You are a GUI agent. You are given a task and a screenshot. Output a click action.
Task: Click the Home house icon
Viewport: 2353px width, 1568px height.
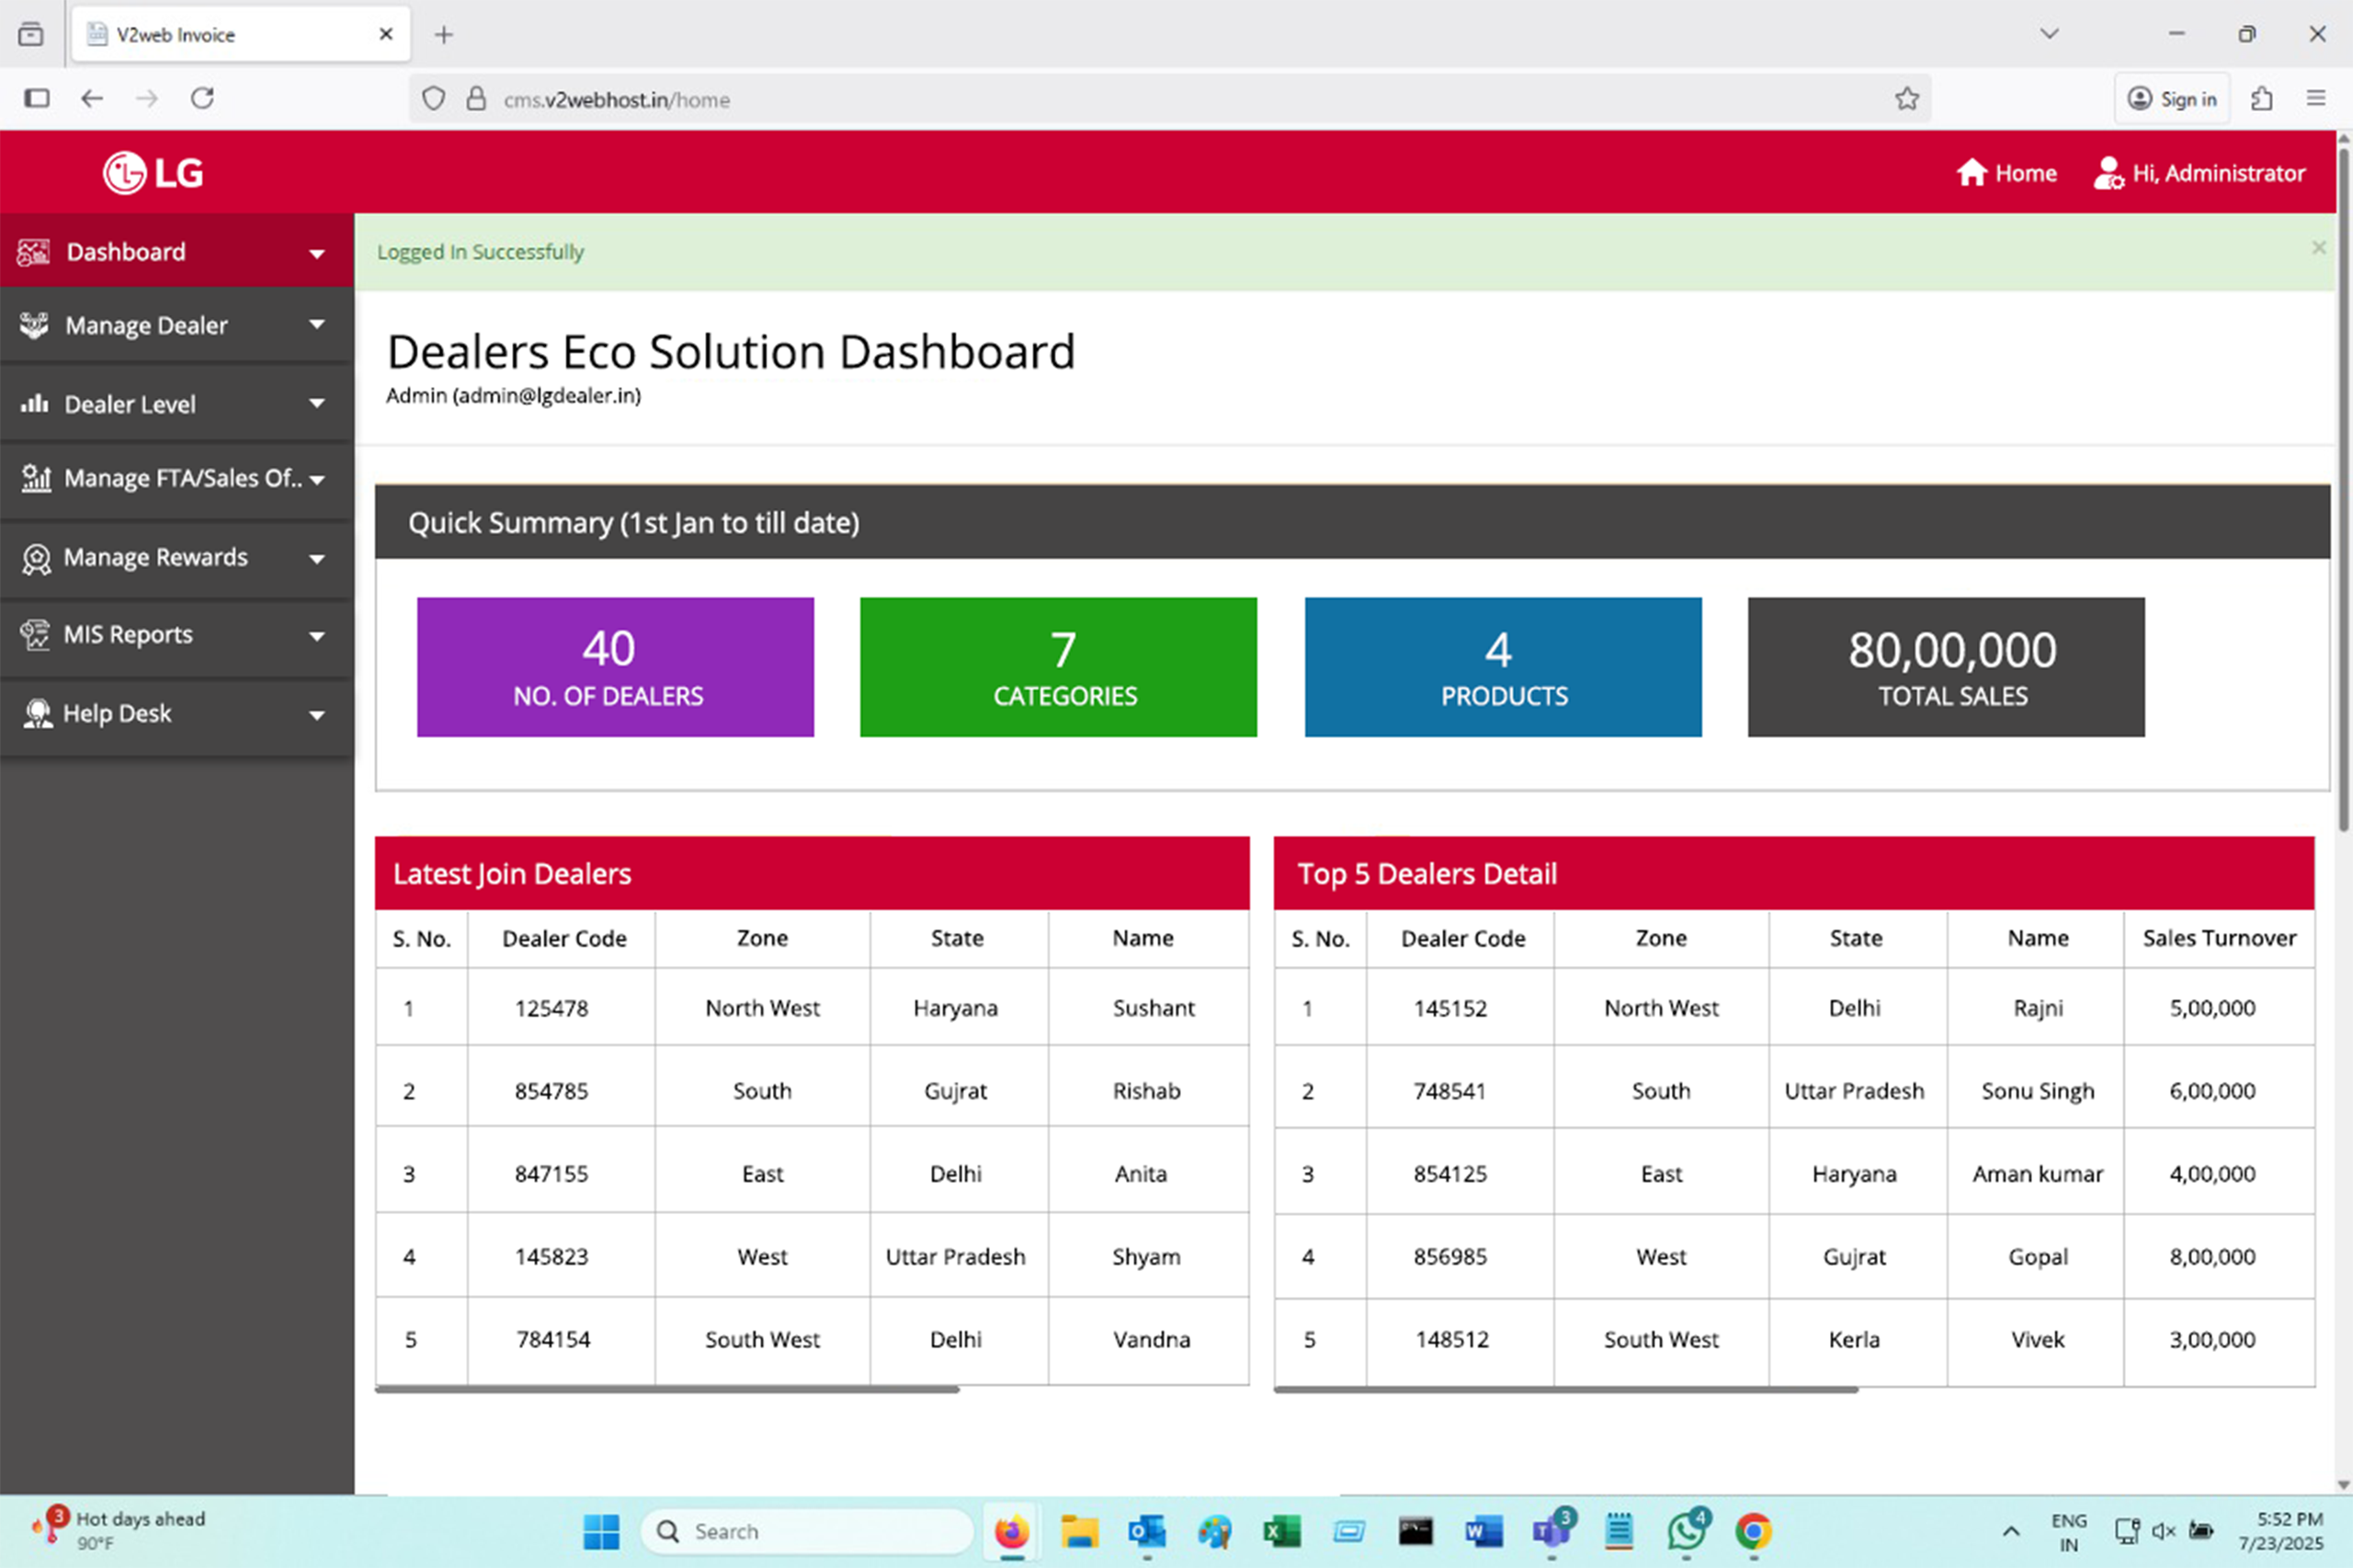tap(1971, 173)
